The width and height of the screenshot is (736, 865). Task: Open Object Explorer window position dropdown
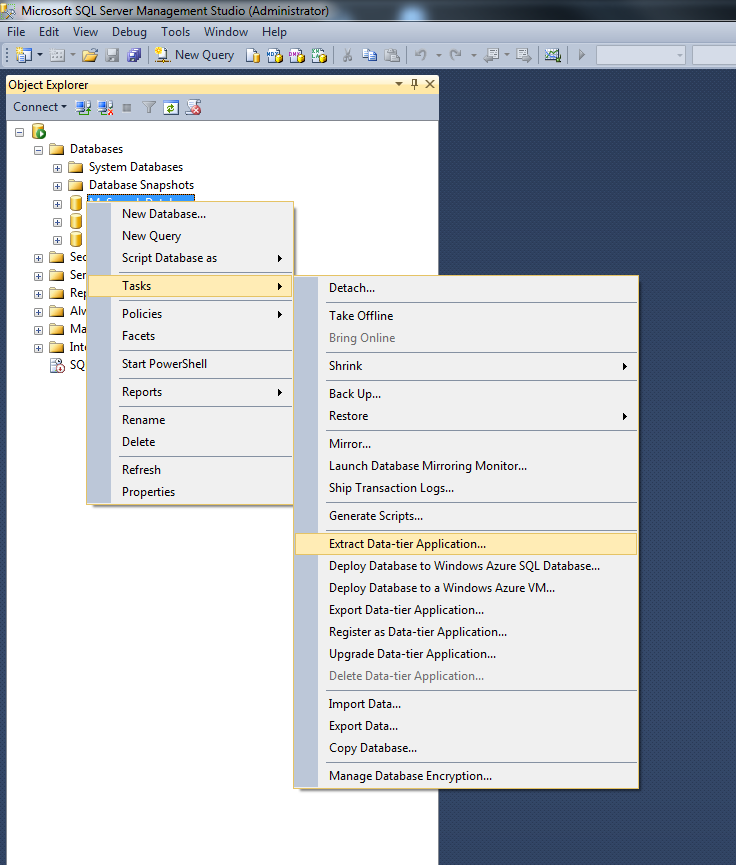tap(399, 84)
